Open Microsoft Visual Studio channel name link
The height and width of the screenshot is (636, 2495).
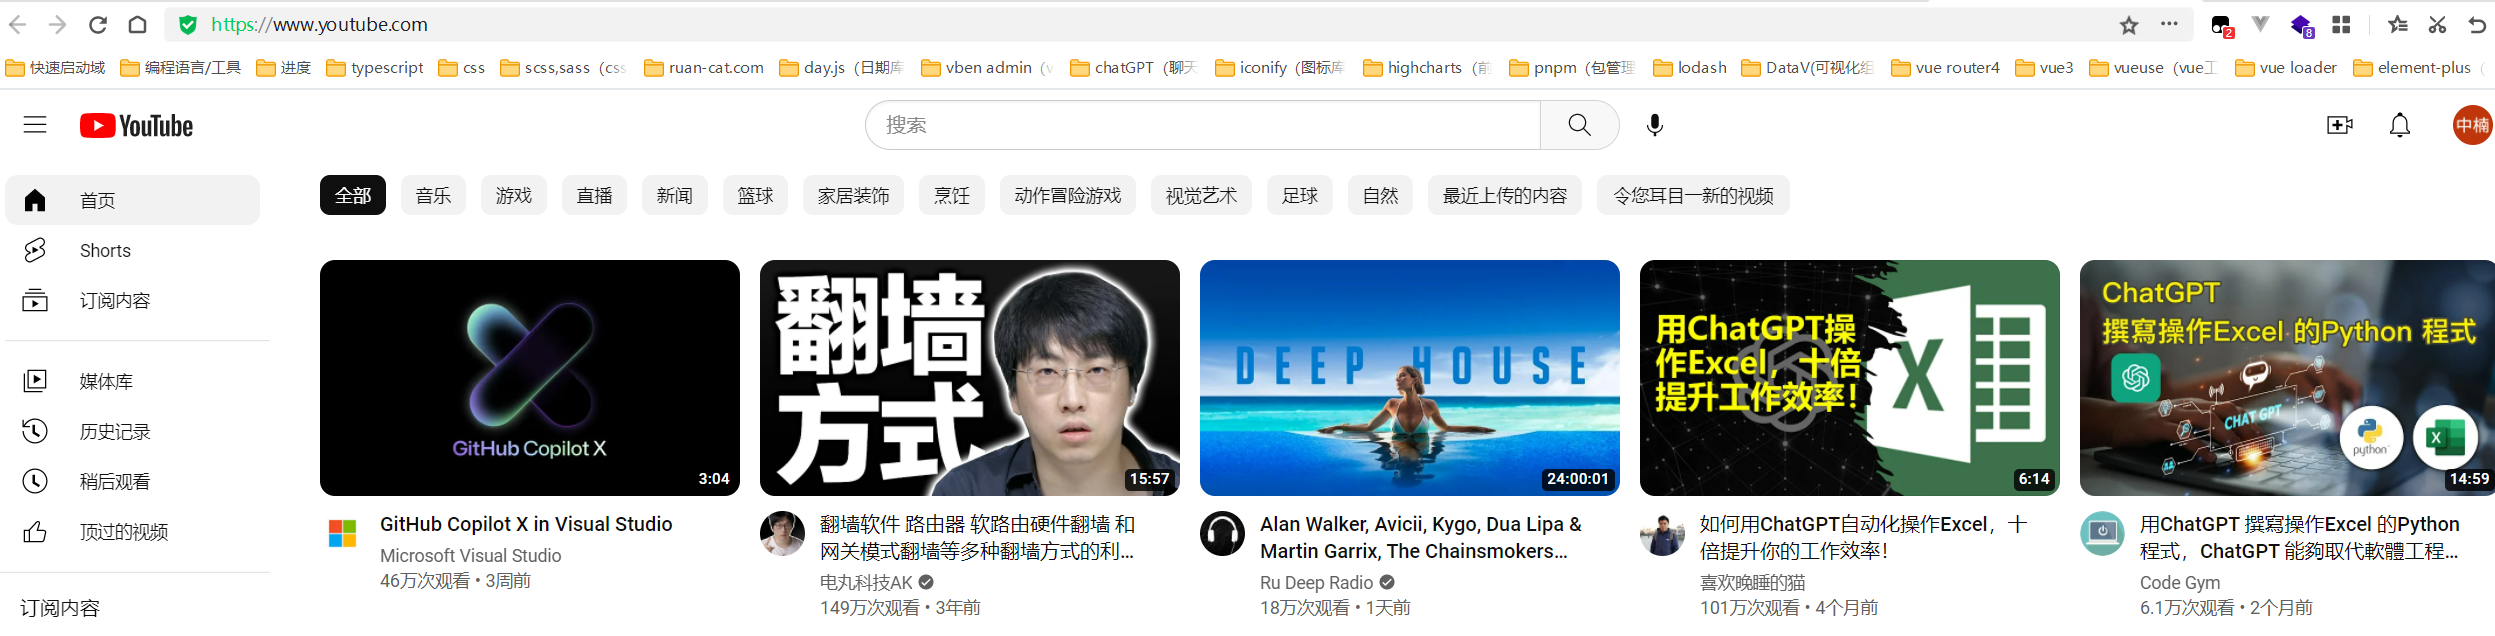[470, 555]
